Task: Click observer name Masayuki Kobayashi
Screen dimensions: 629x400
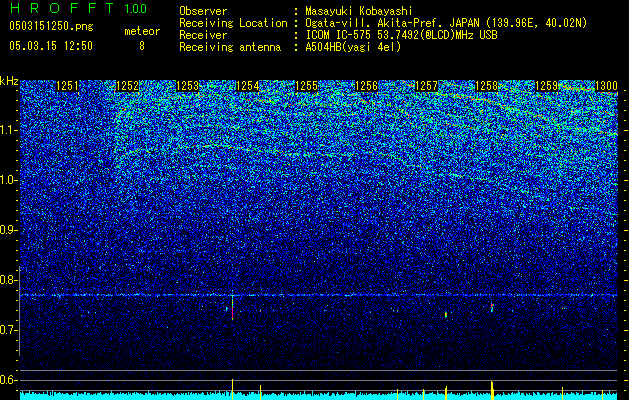Action: coord(359,11)
